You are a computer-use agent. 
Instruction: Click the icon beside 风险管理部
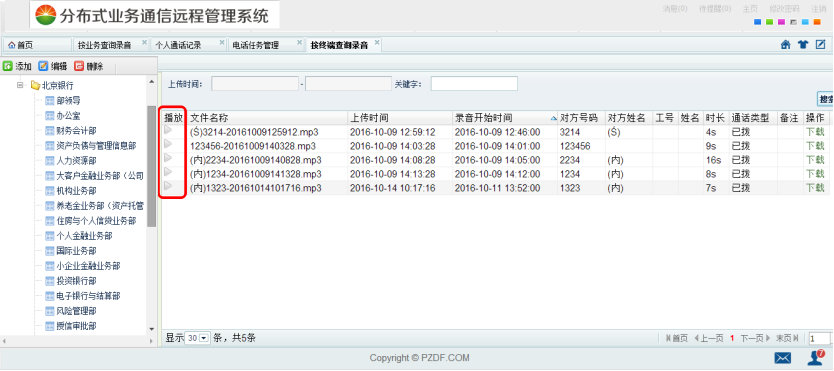(x=50, y=311)
